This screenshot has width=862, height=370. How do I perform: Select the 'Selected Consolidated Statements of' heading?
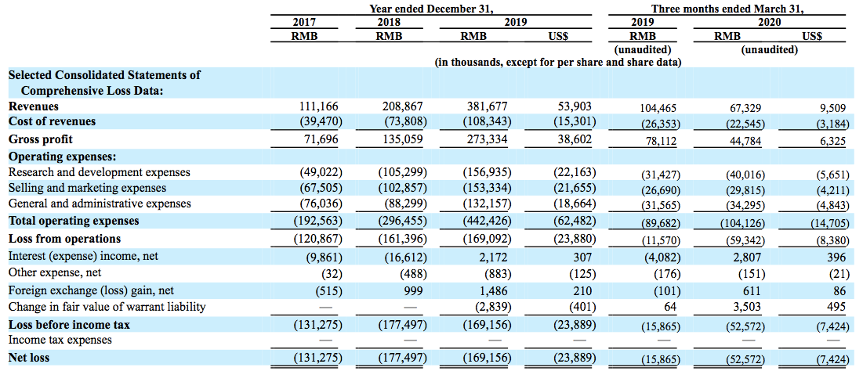tap(104, 75)
